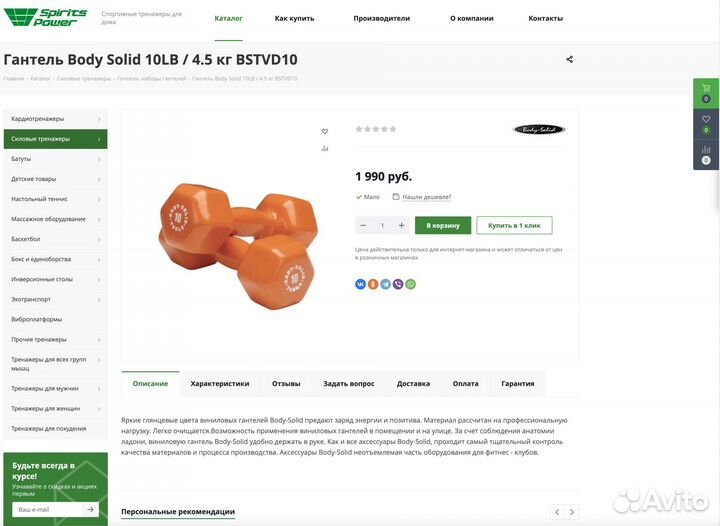
Task: Expand the Бокс и единоборства category
Action: pyautogui.click(x=56, y=259)
